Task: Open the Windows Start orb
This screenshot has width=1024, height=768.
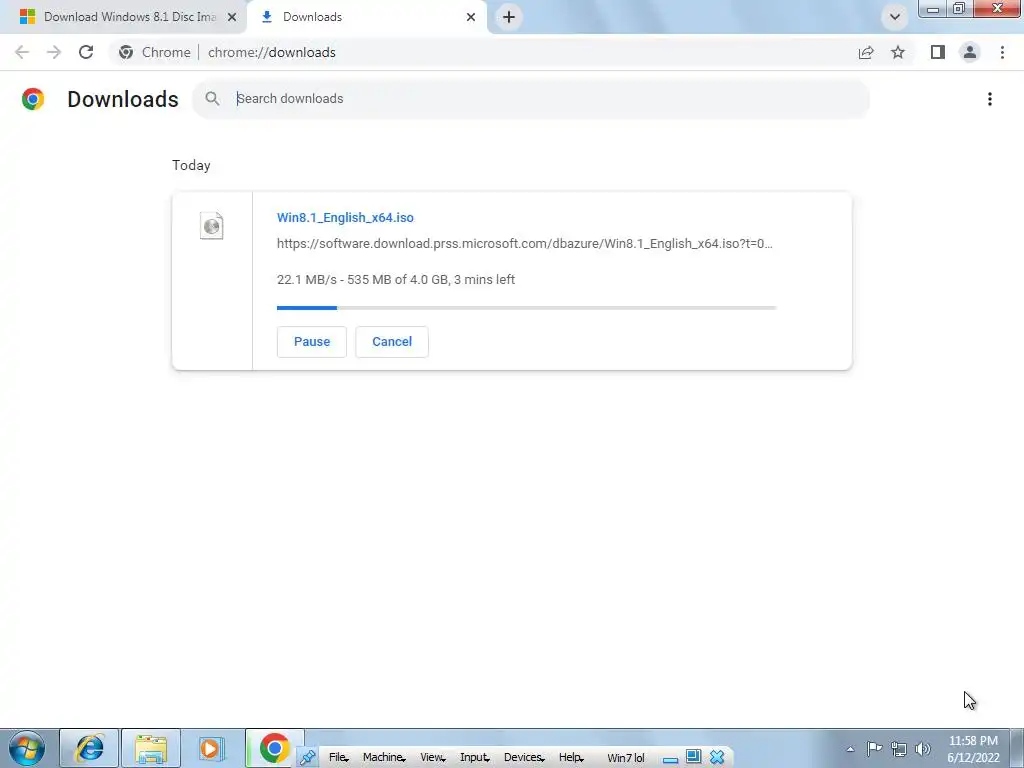Action: tap(27, 748)
